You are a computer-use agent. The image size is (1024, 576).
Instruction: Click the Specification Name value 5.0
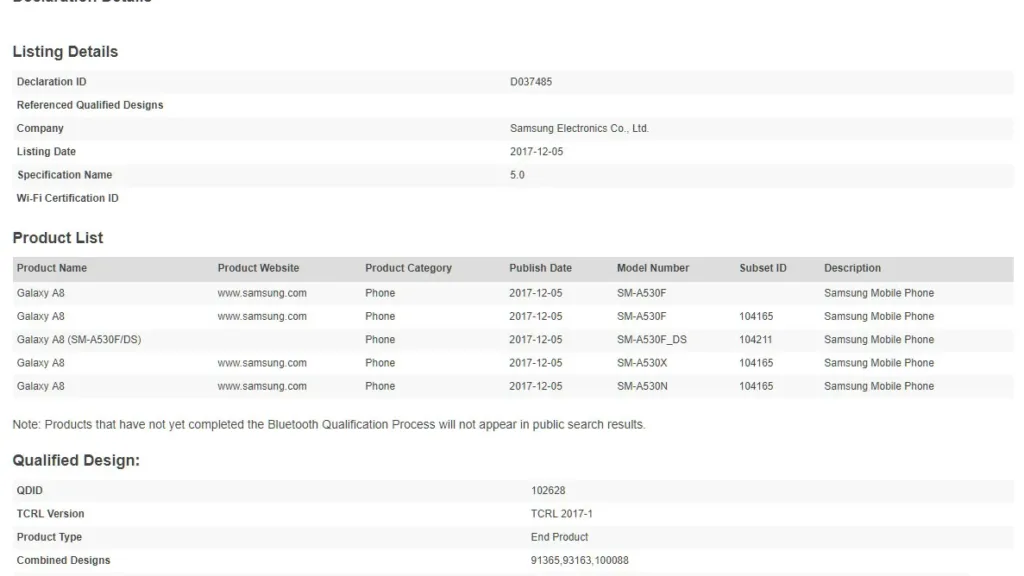[x=517, y=175]
